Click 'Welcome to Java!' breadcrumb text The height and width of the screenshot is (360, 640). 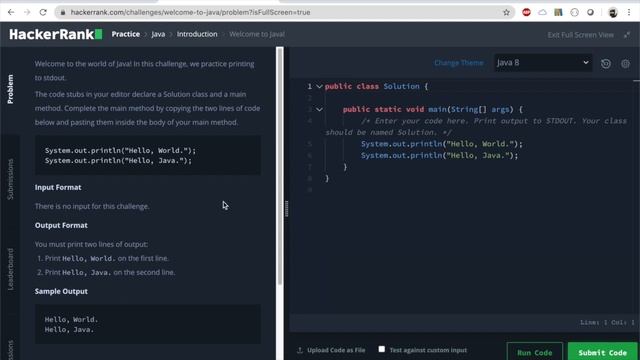pos(257,34)
